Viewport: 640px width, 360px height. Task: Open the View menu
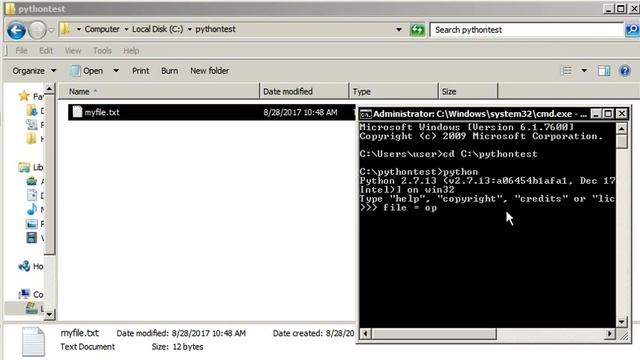[73, 51]
